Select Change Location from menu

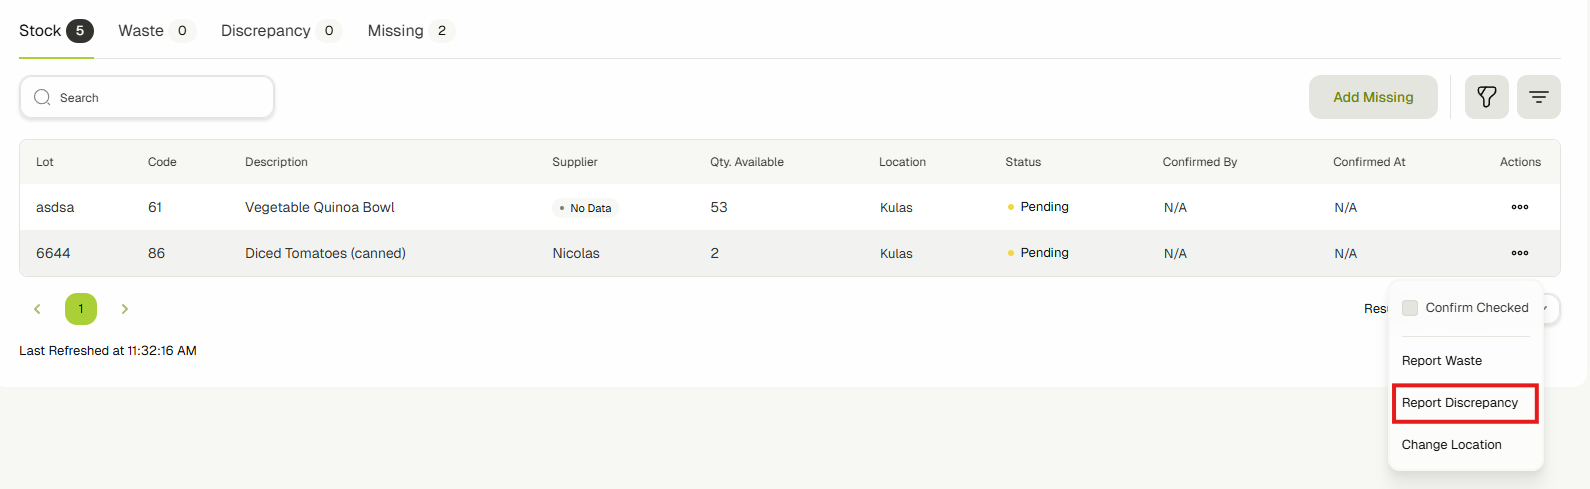pos(1451,445)
